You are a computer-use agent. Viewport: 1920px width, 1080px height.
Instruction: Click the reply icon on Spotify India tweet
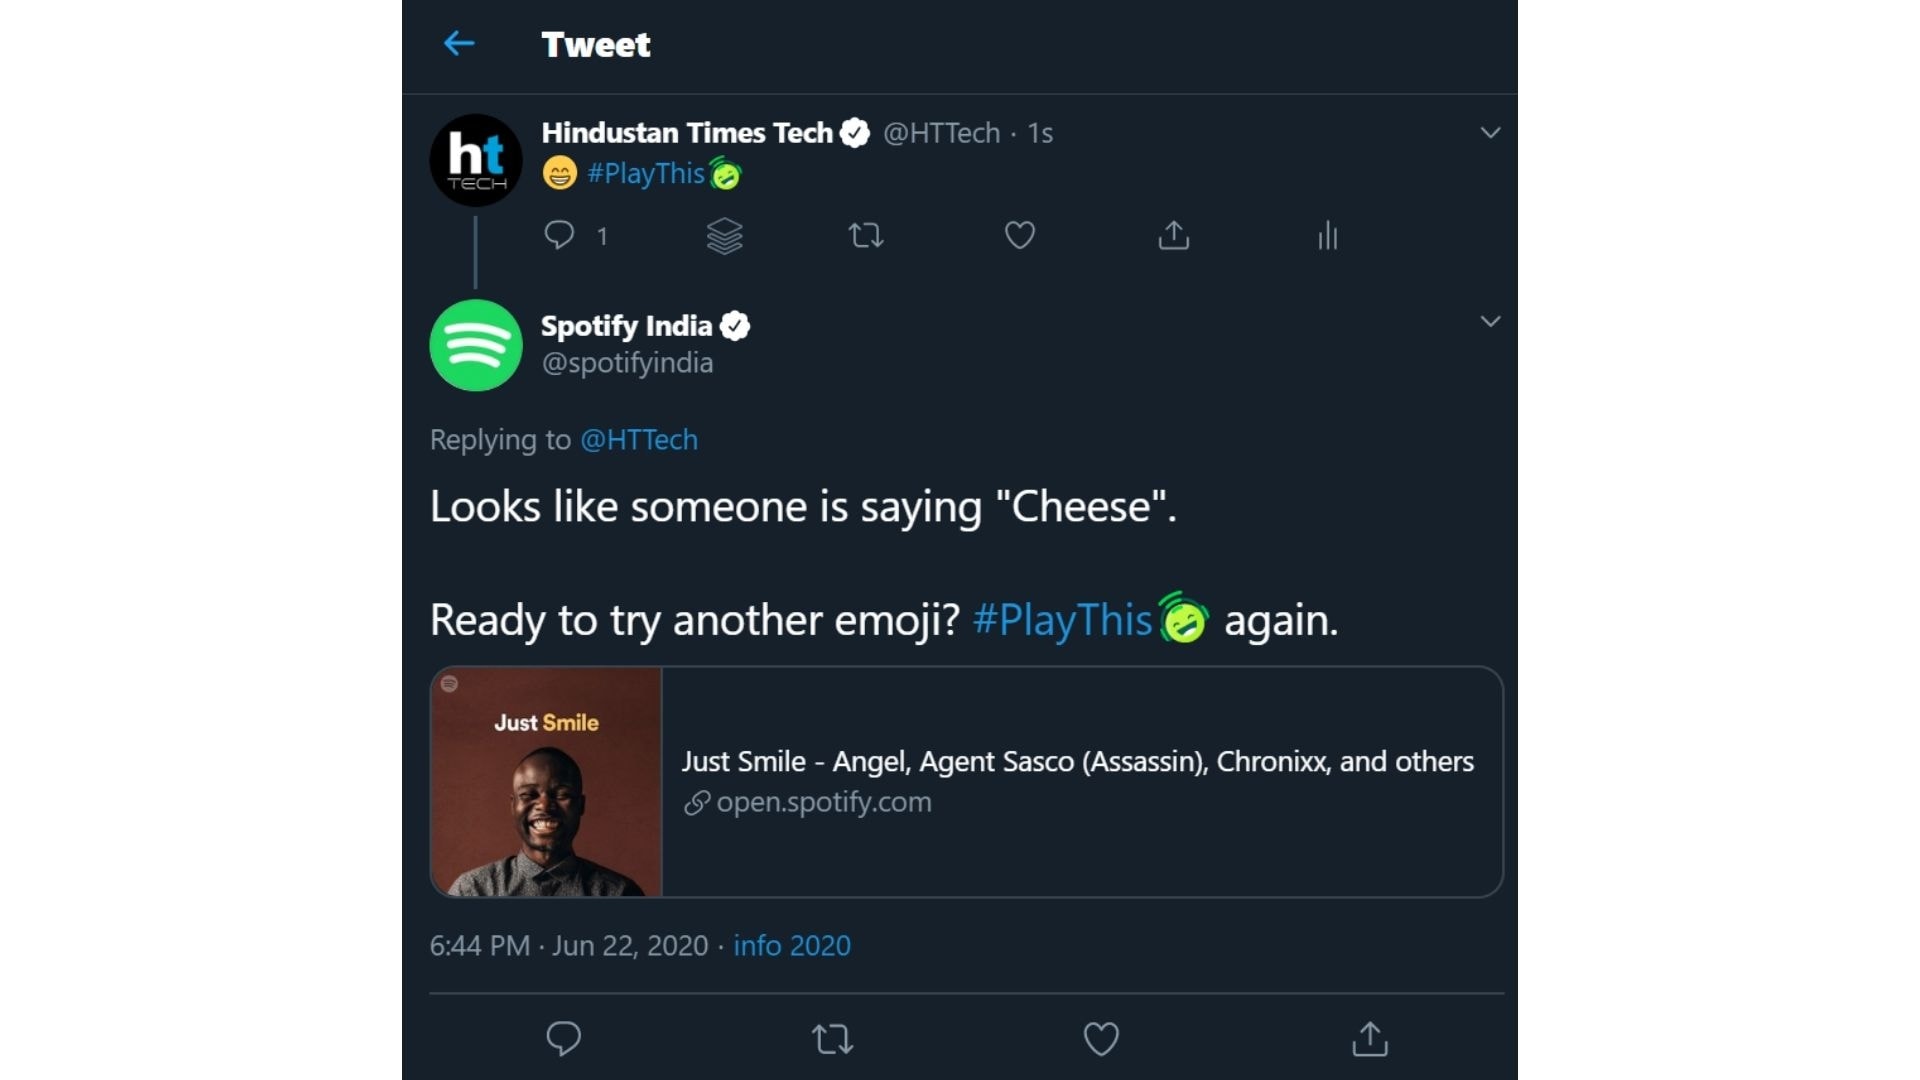pos(563,1038)
